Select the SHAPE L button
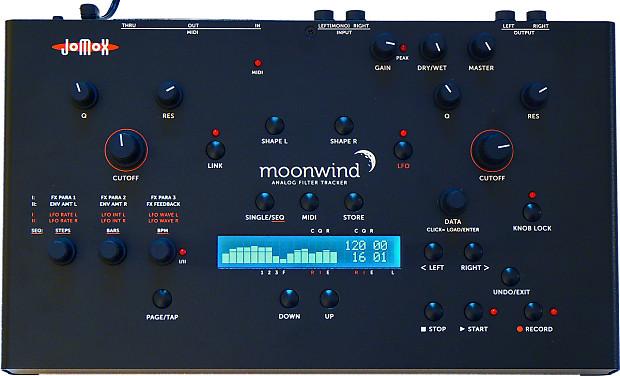 pos(274,126)
